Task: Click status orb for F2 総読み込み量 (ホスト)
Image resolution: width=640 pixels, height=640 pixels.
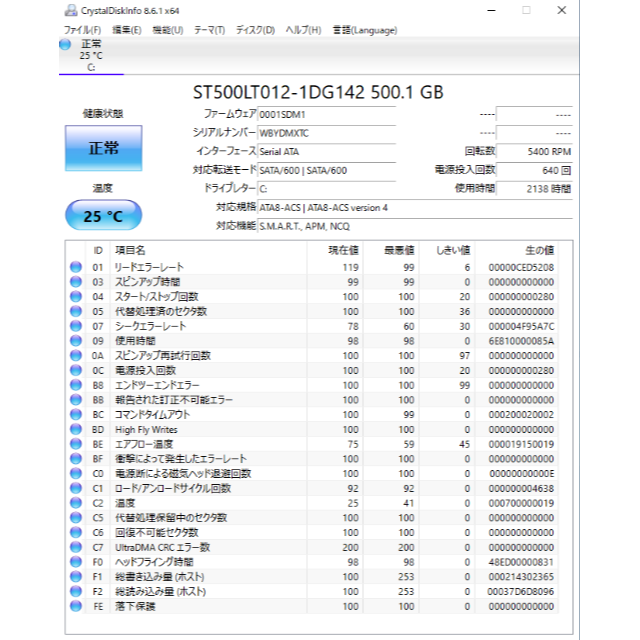Action: 76,591
